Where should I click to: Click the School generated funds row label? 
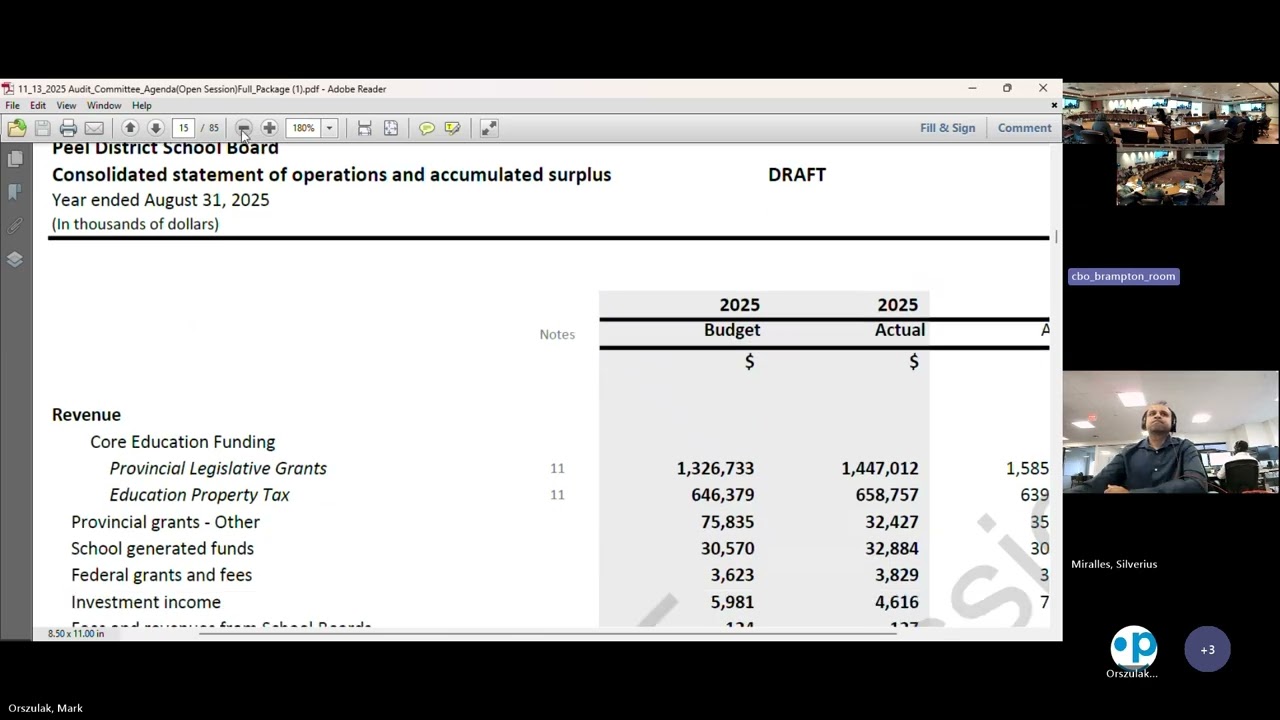[162, 549]
